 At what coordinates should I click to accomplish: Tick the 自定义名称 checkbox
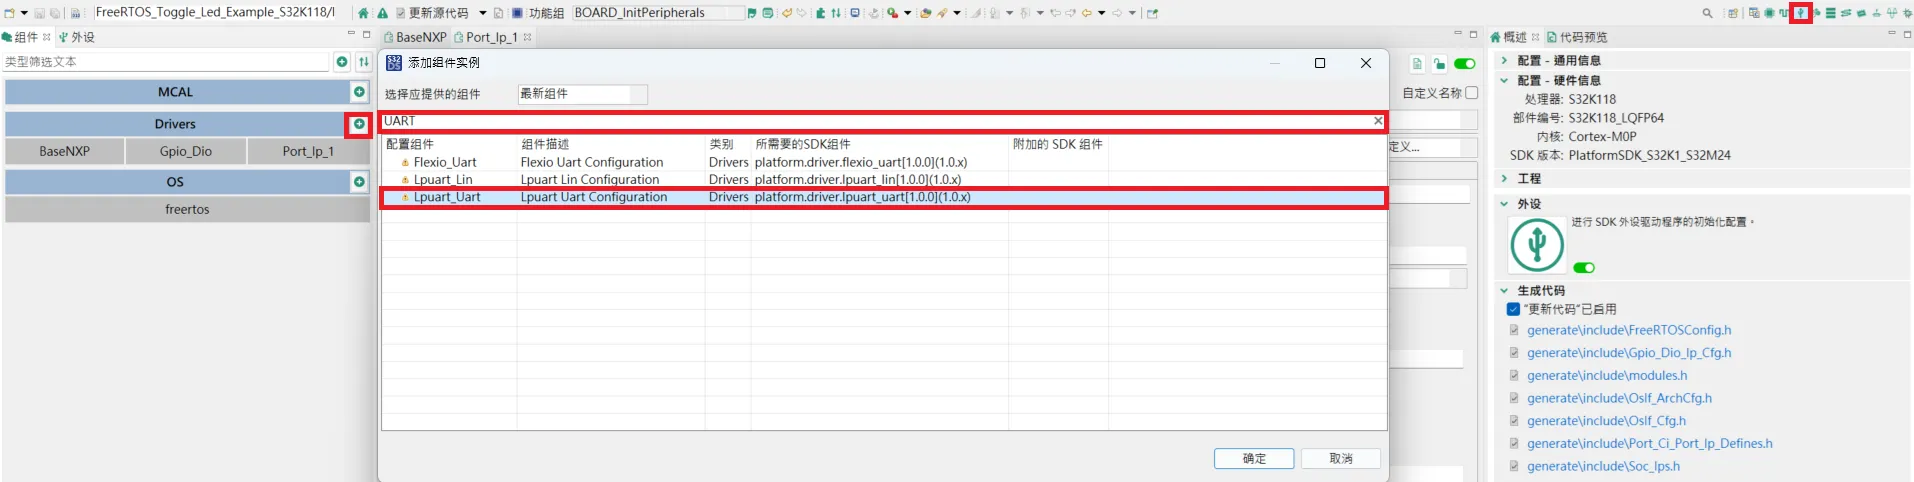1471,93
